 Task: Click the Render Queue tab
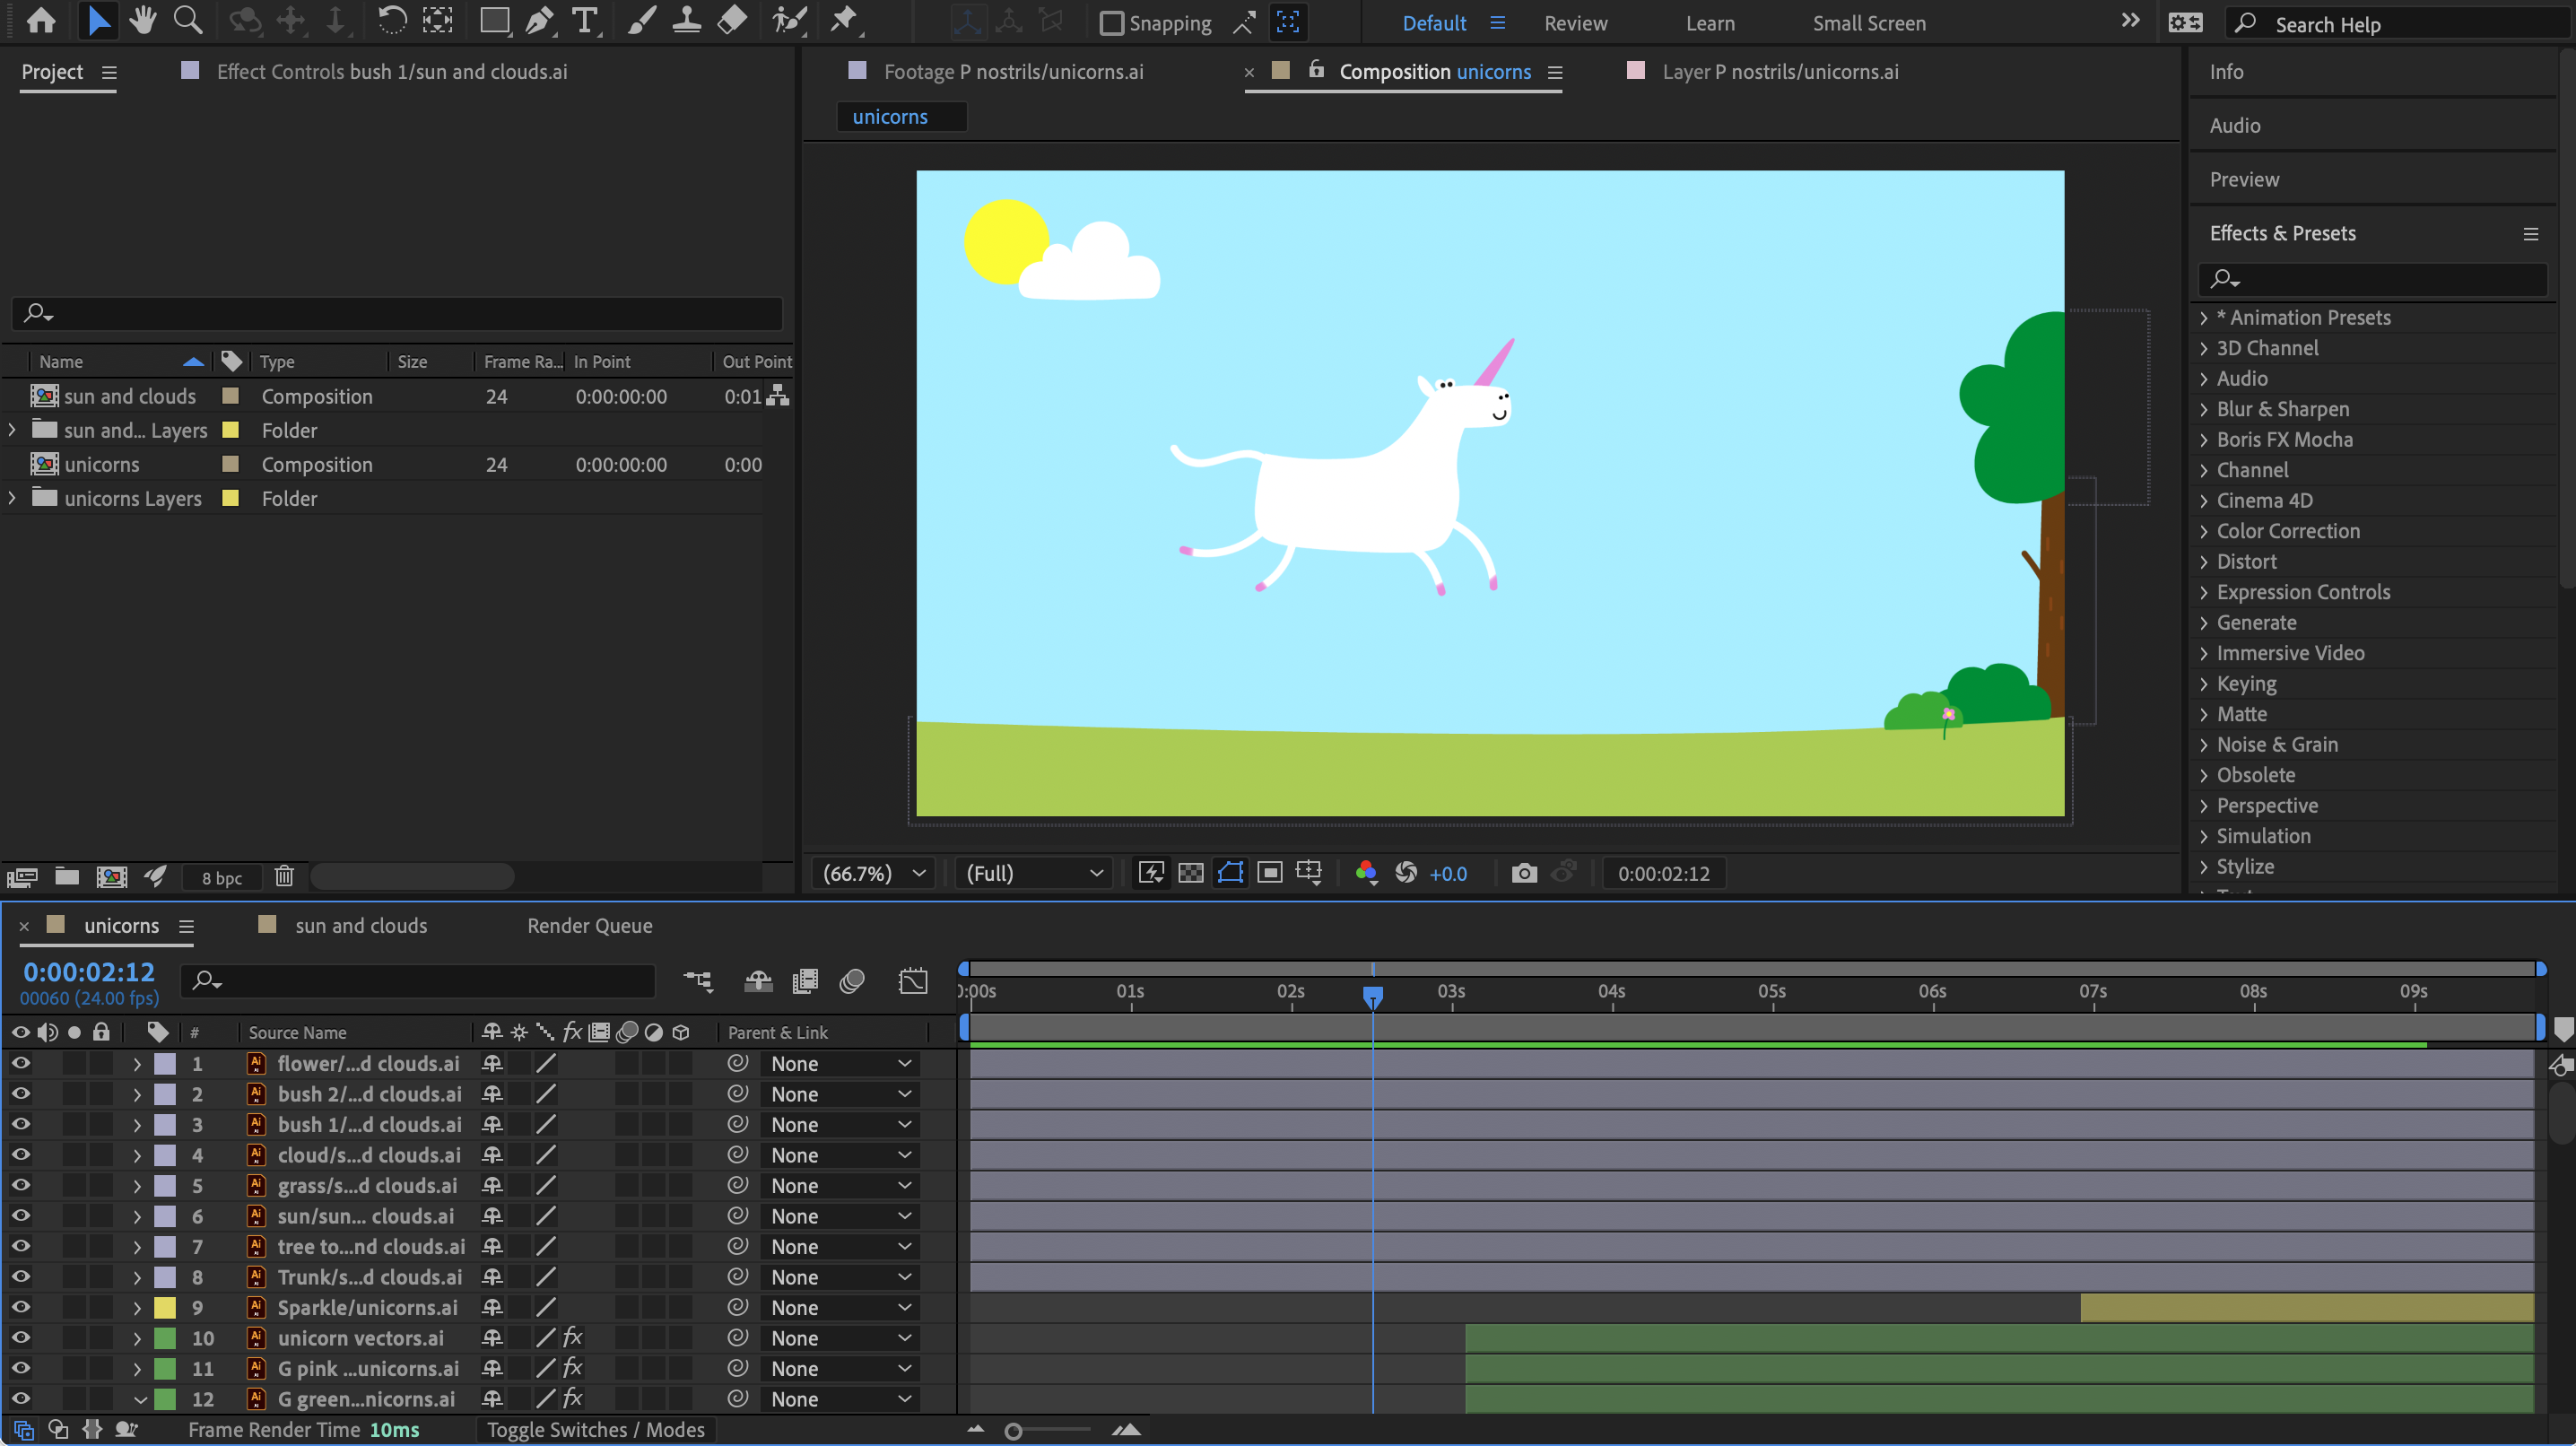coord(587,924)
